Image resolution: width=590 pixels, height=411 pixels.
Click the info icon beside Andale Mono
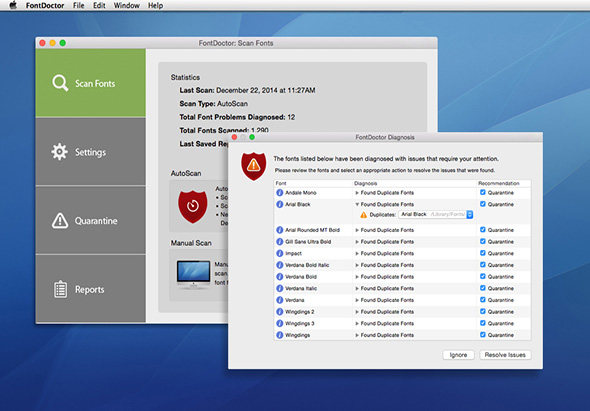pos(280,193)
